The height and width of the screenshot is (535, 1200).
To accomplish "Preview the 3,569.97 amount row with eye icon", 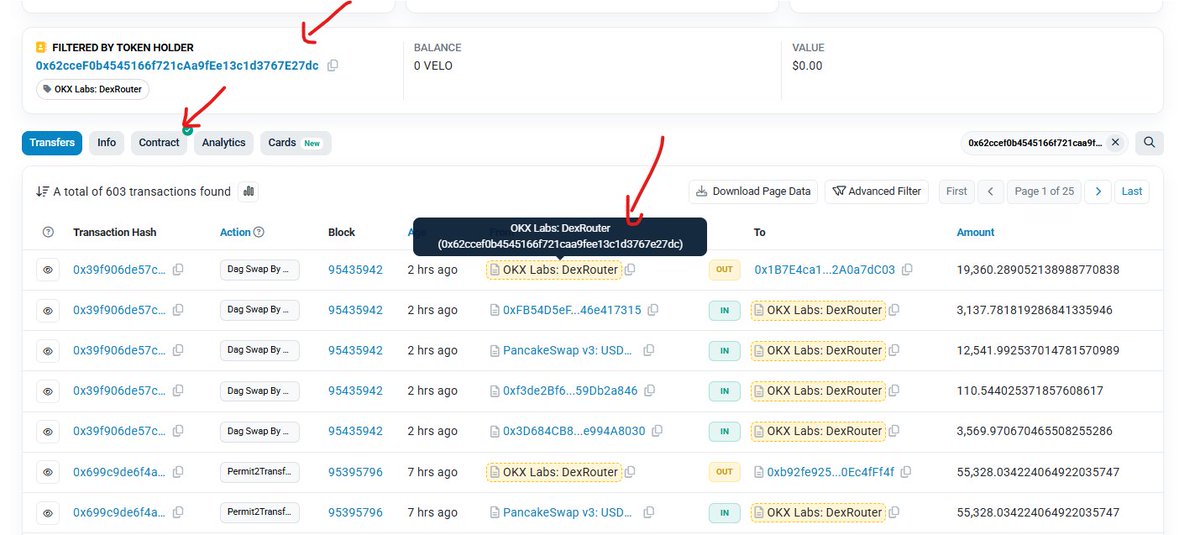I will coord(48,431).
